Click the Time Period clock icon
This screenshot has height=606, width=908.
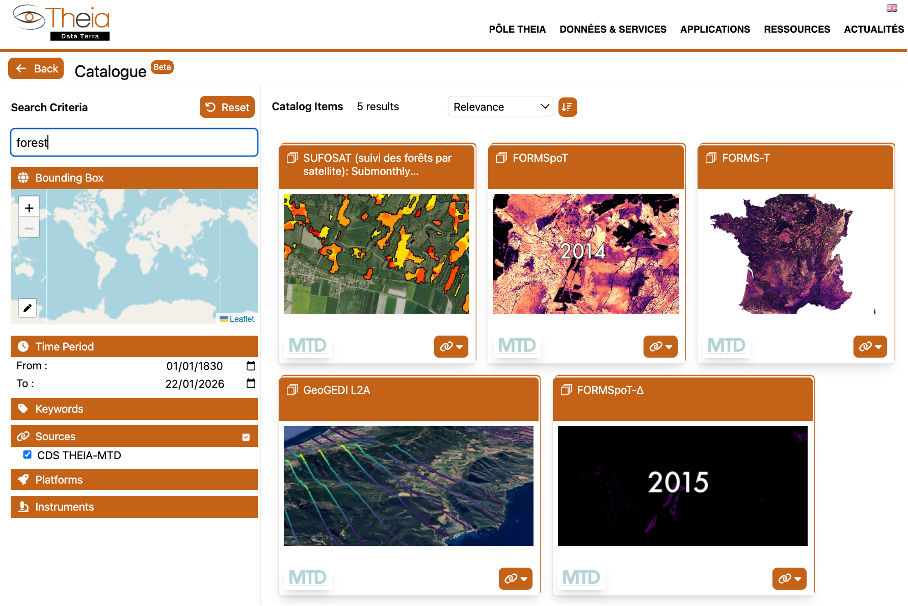(x=21, y=346)
